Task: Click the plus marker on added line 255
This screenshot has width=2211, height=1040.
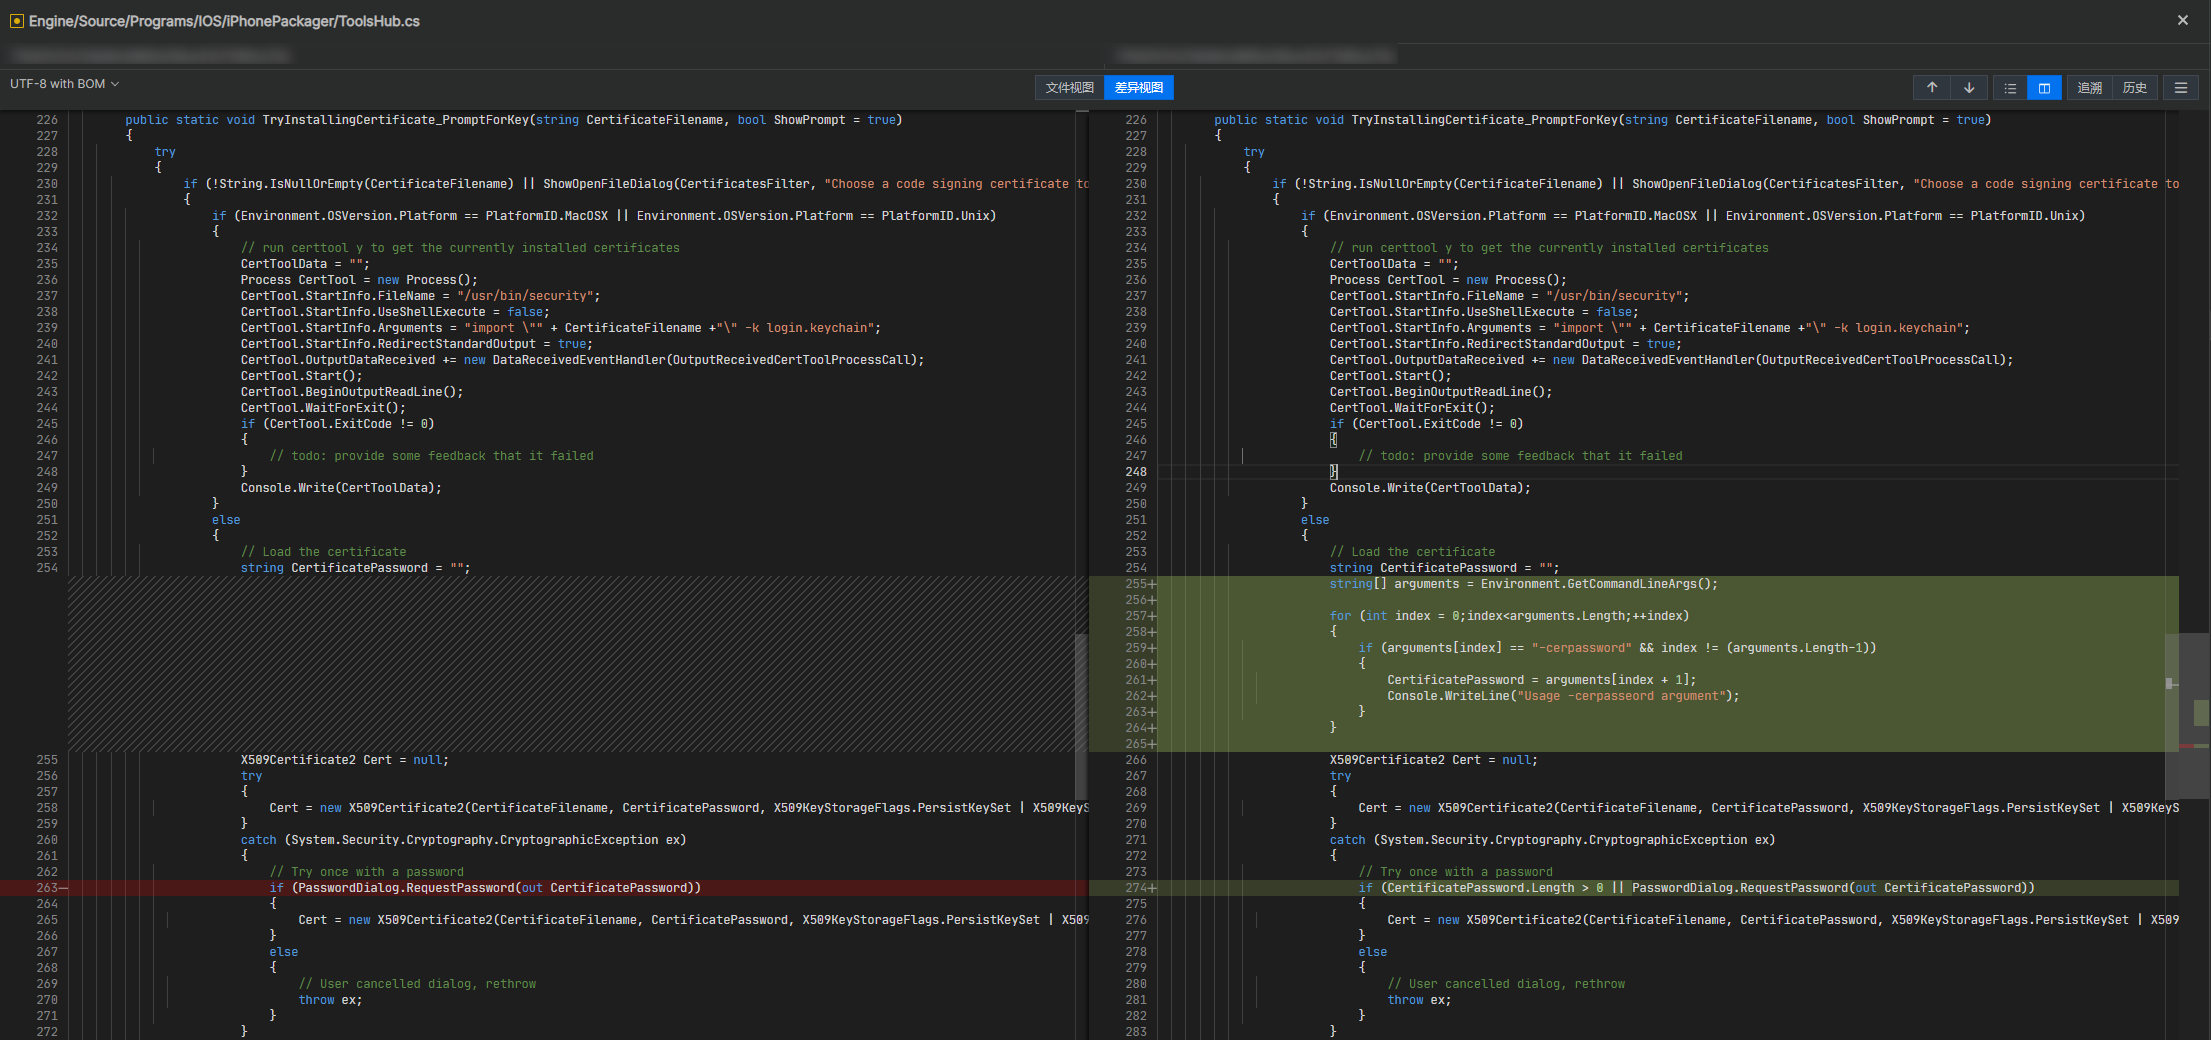Action: pyautogui.click(x=1152, y=584)
